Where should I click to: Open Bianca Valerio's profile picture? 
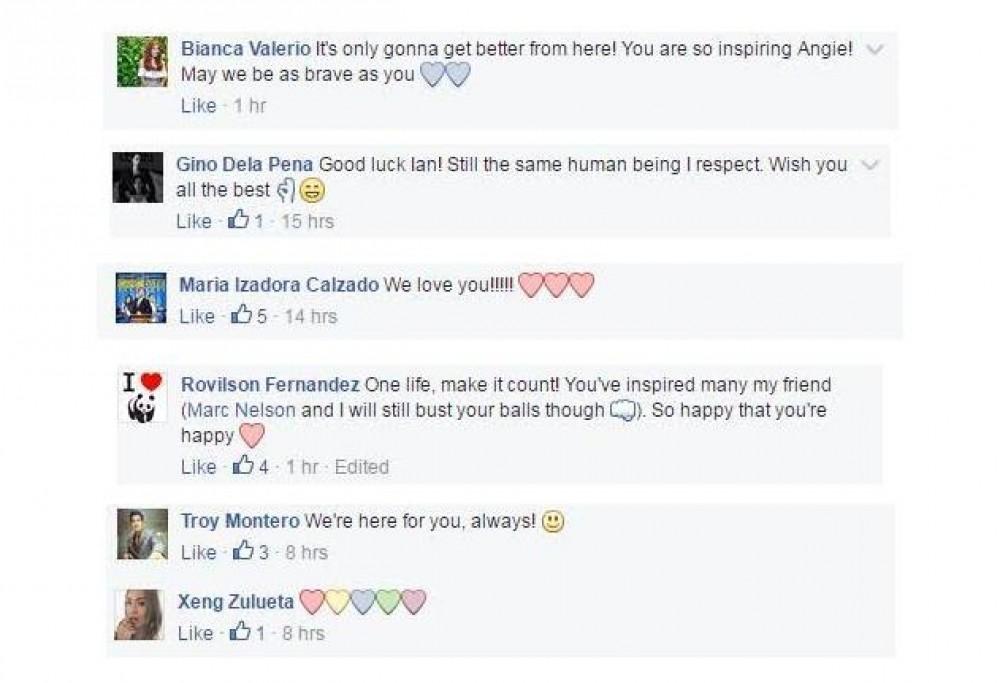pyautogui.click(x=142, y=62)
